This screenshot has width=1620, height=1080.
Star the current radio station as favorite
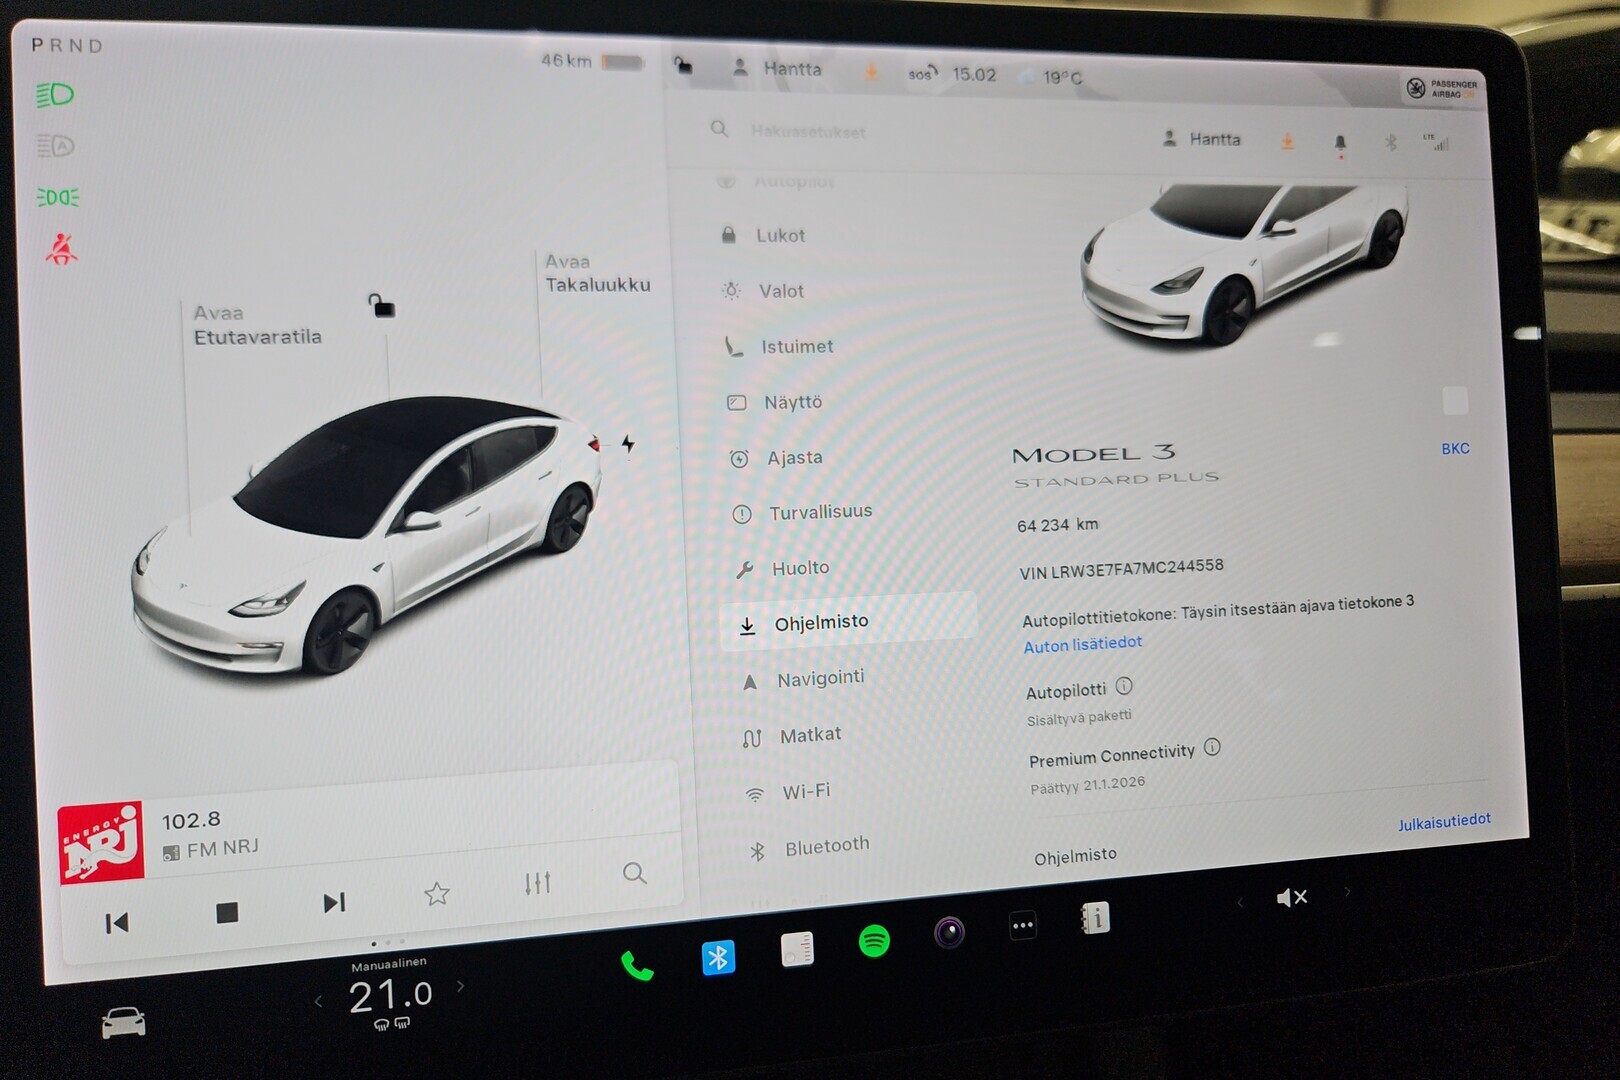pos(437,893)
